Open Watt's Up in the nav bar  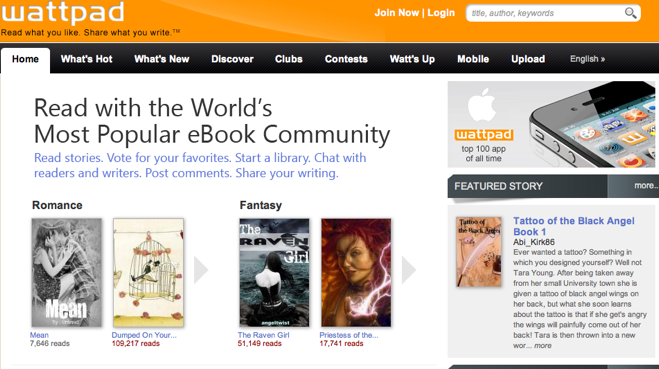[412, 59]
